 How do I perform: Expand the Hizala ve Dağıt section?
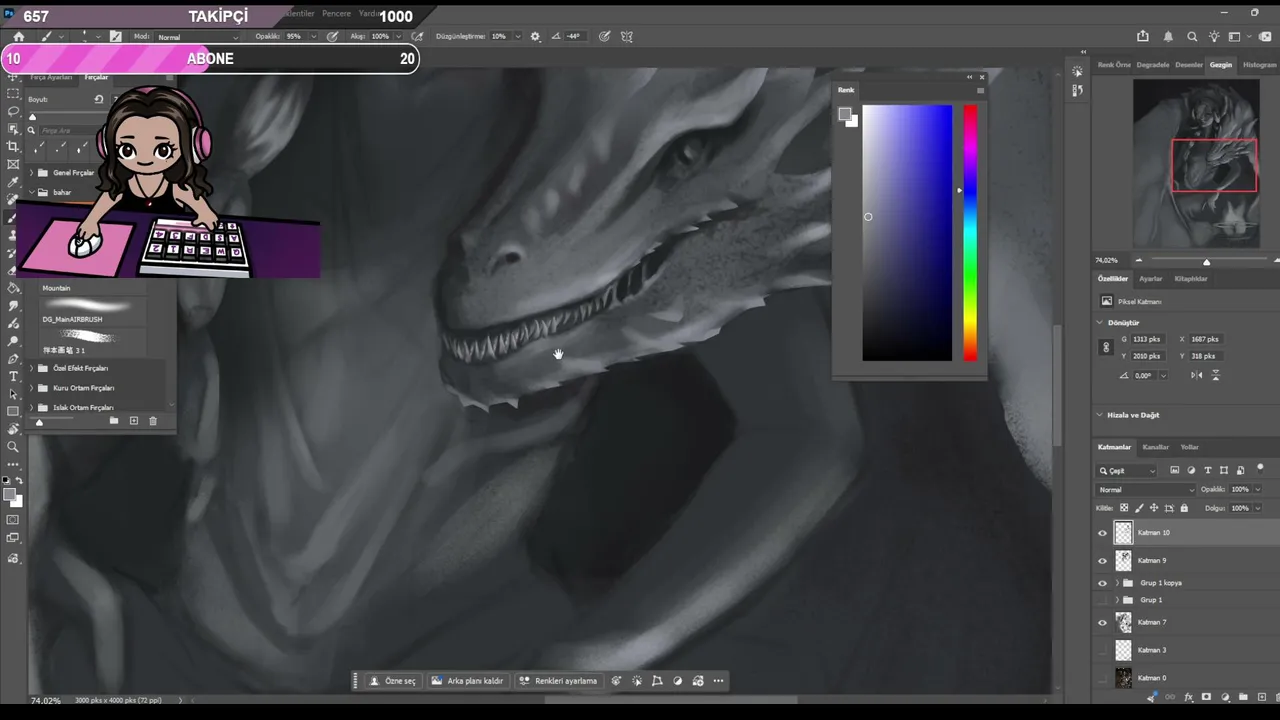pyautogui.click(x=1100, y=415)
